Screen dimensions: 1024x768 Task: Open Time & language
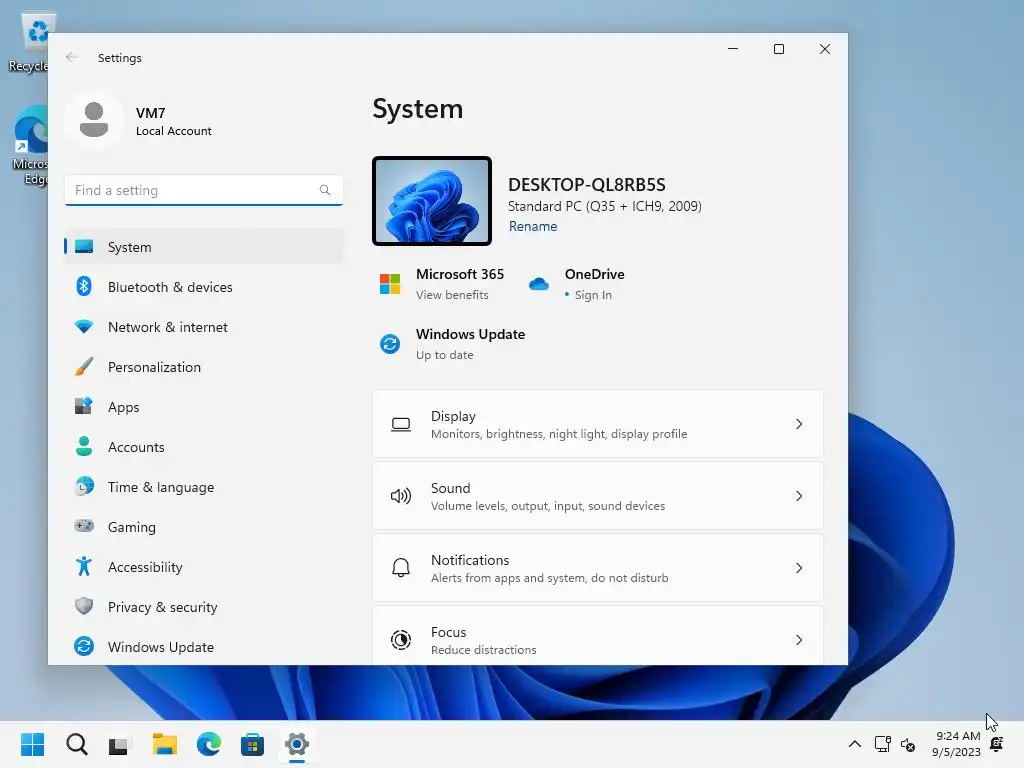click(204, 487)
